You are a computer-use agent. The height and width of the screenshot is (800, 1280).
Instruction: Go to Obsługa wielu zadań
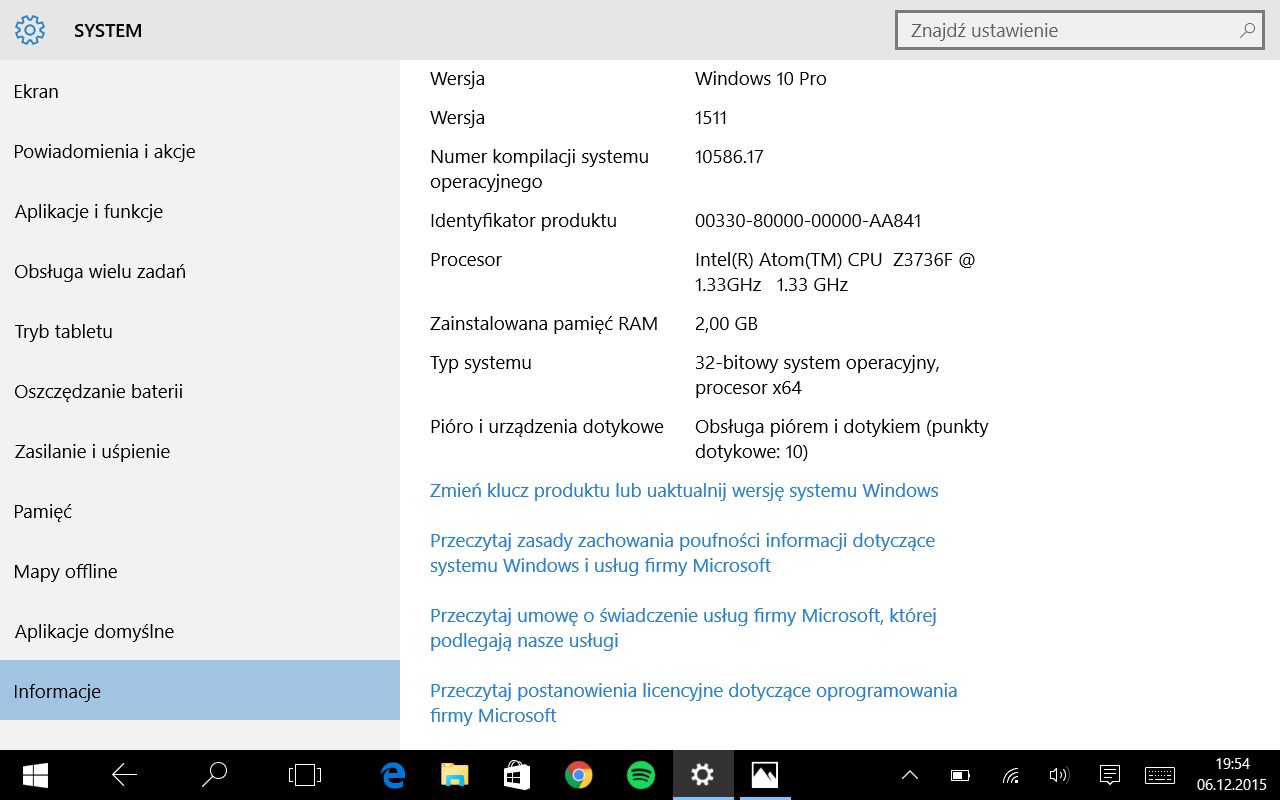200,271
